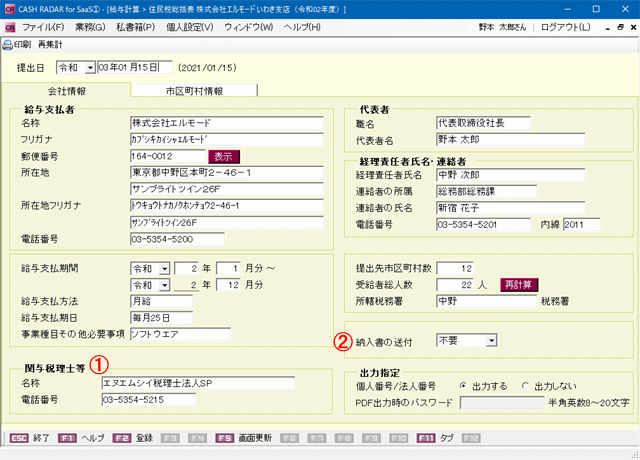Open the ヘルプ(H) menu
The height and width of the screenshot is (460, 640).
pyautogui.click(x=302, y=27)
